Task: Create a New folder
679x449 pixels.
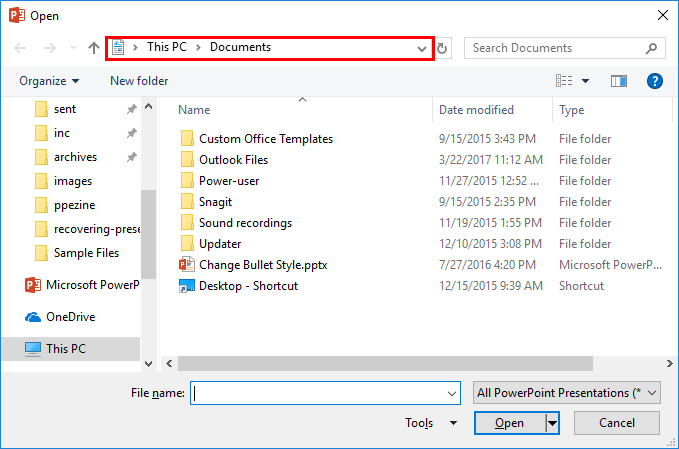Action: pyautogui.click(x=139, y=81)
